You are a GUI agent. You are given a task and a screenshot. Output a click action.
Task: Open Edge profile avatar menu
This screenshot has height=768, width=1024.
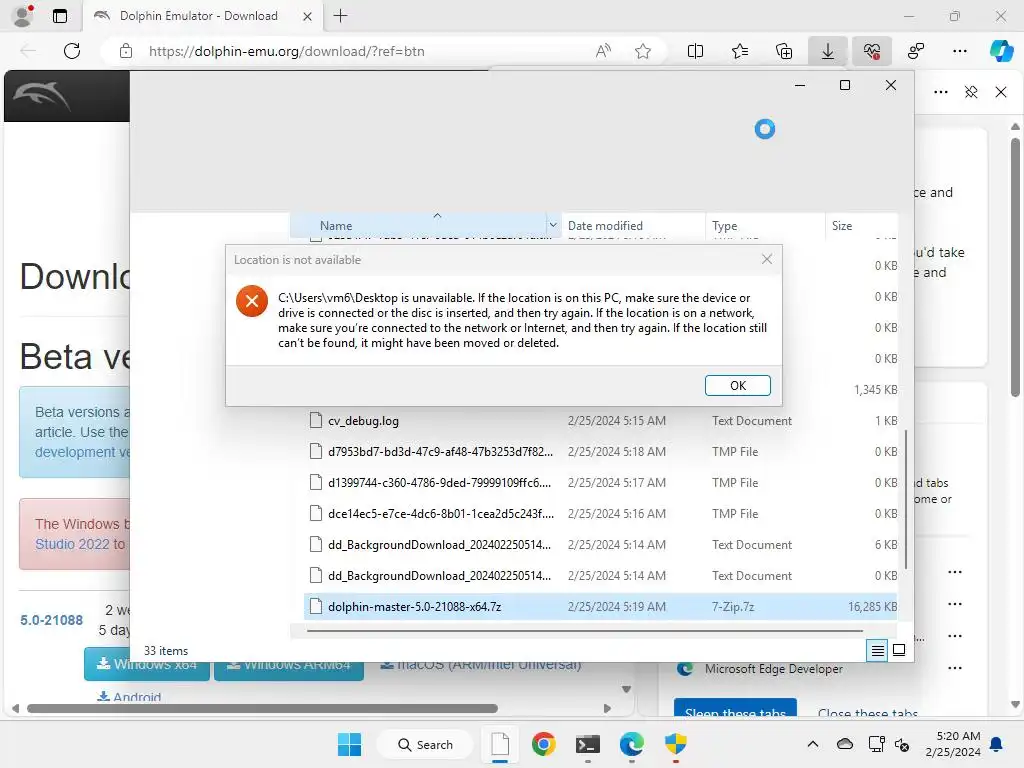[x=23, y=16]
